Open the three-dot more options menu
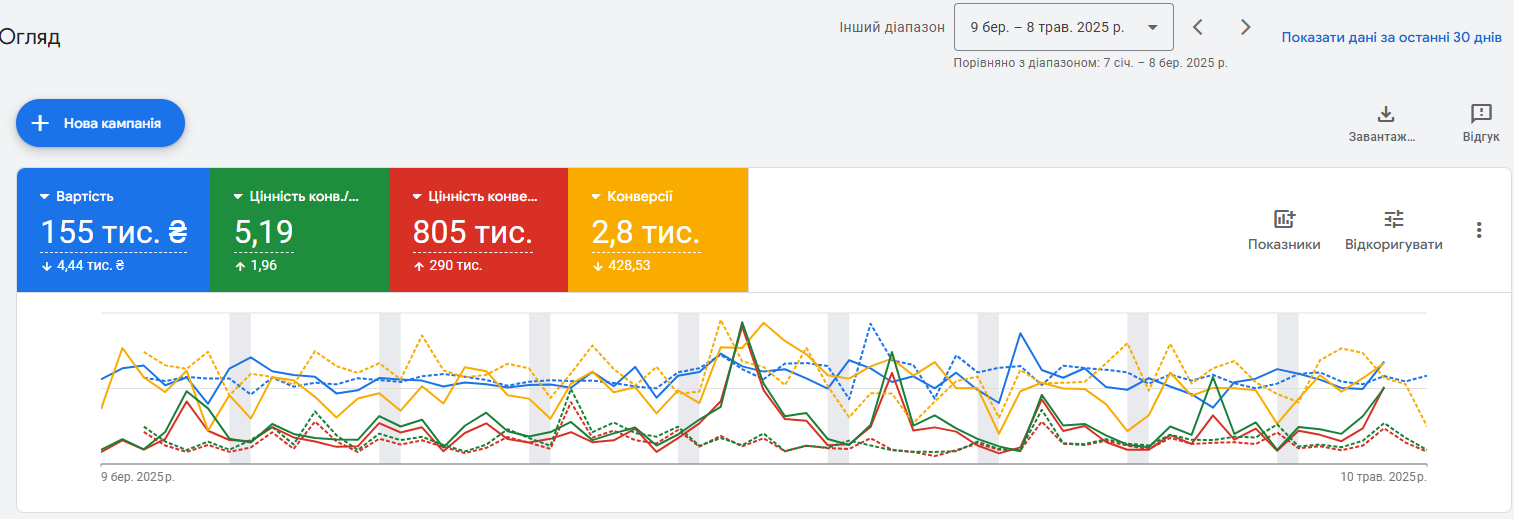This screenshot has width=1514, height=519. click(x=1479, y=230)
